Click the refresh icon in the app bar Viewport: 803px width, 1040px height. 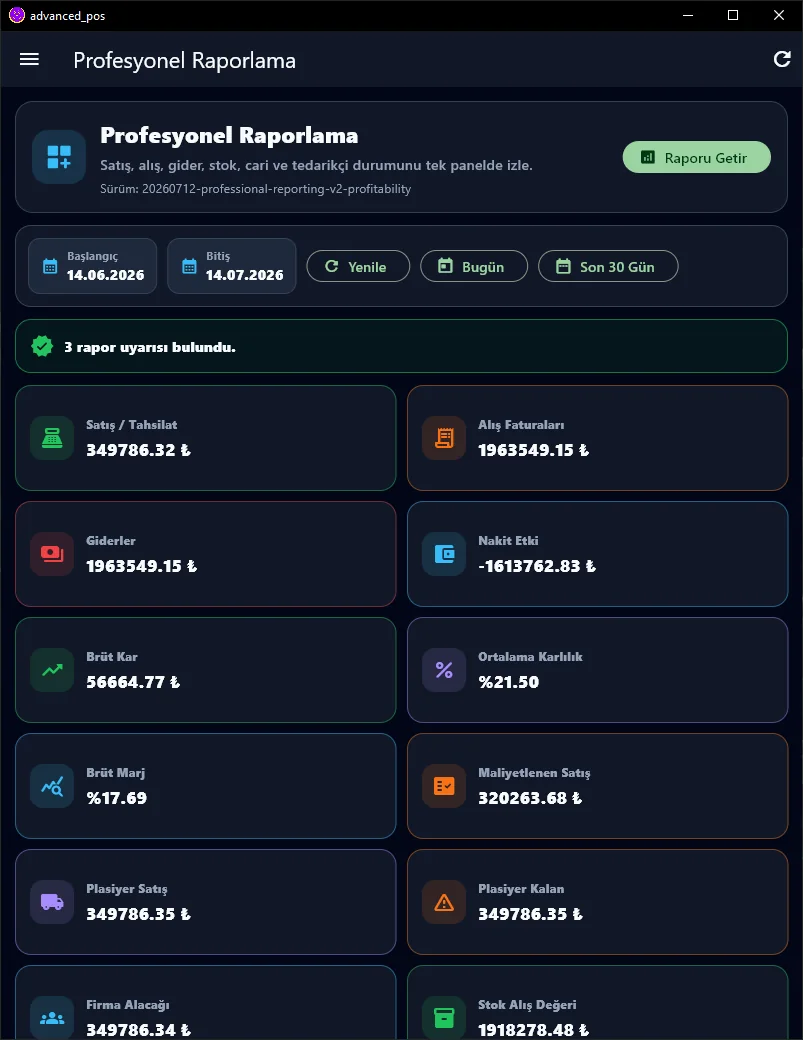782,60
